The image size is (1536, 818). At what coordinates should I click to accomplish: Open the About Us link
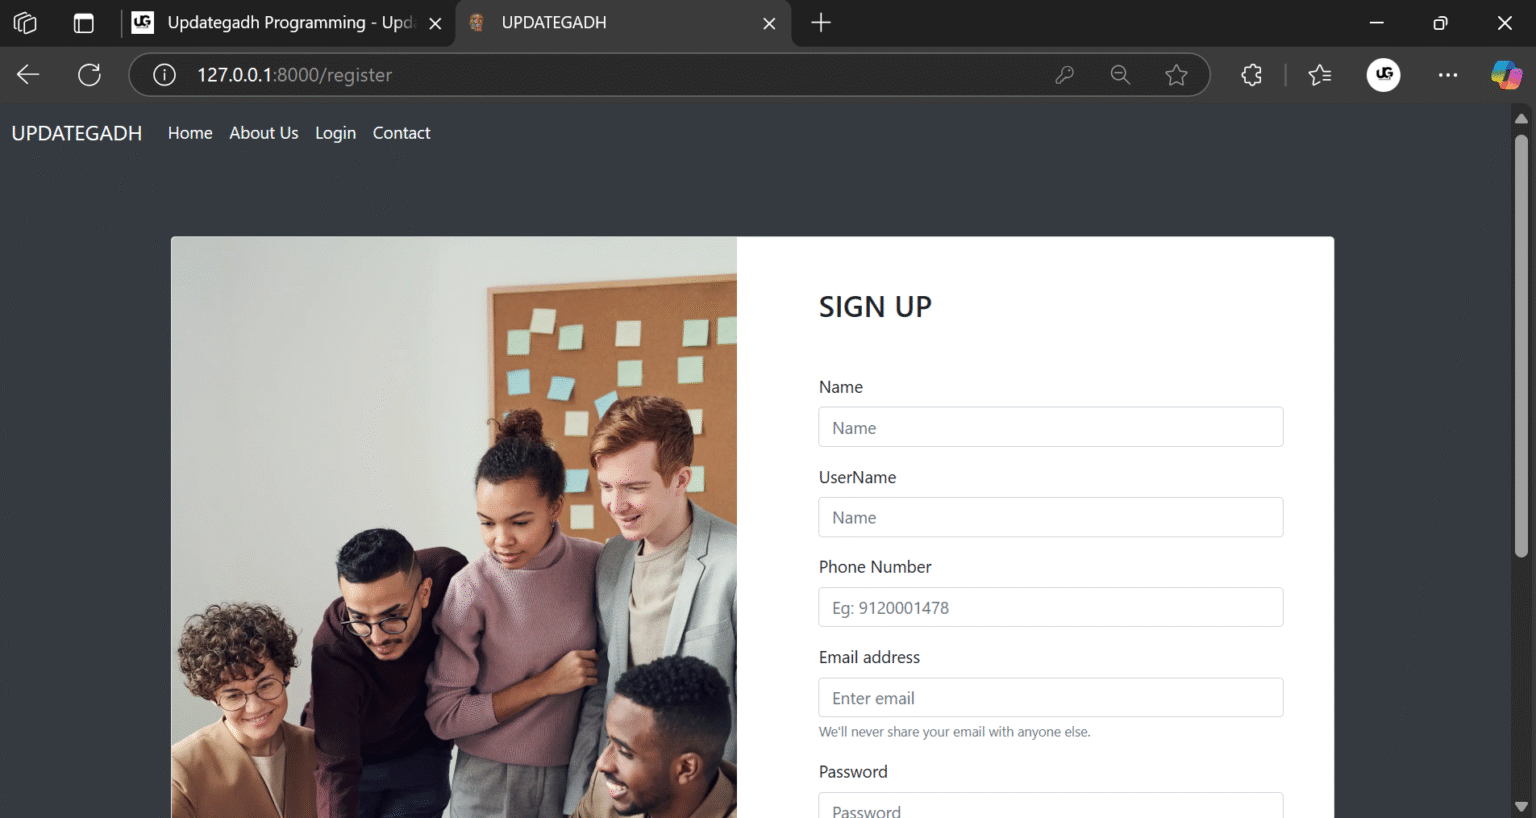263,133
